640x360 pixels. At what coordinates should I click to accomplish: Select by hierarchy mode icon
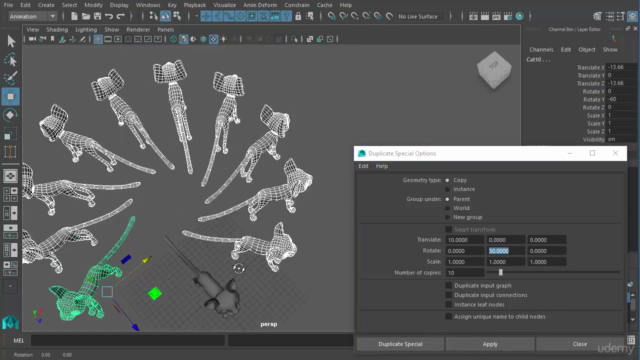(154, 16)
